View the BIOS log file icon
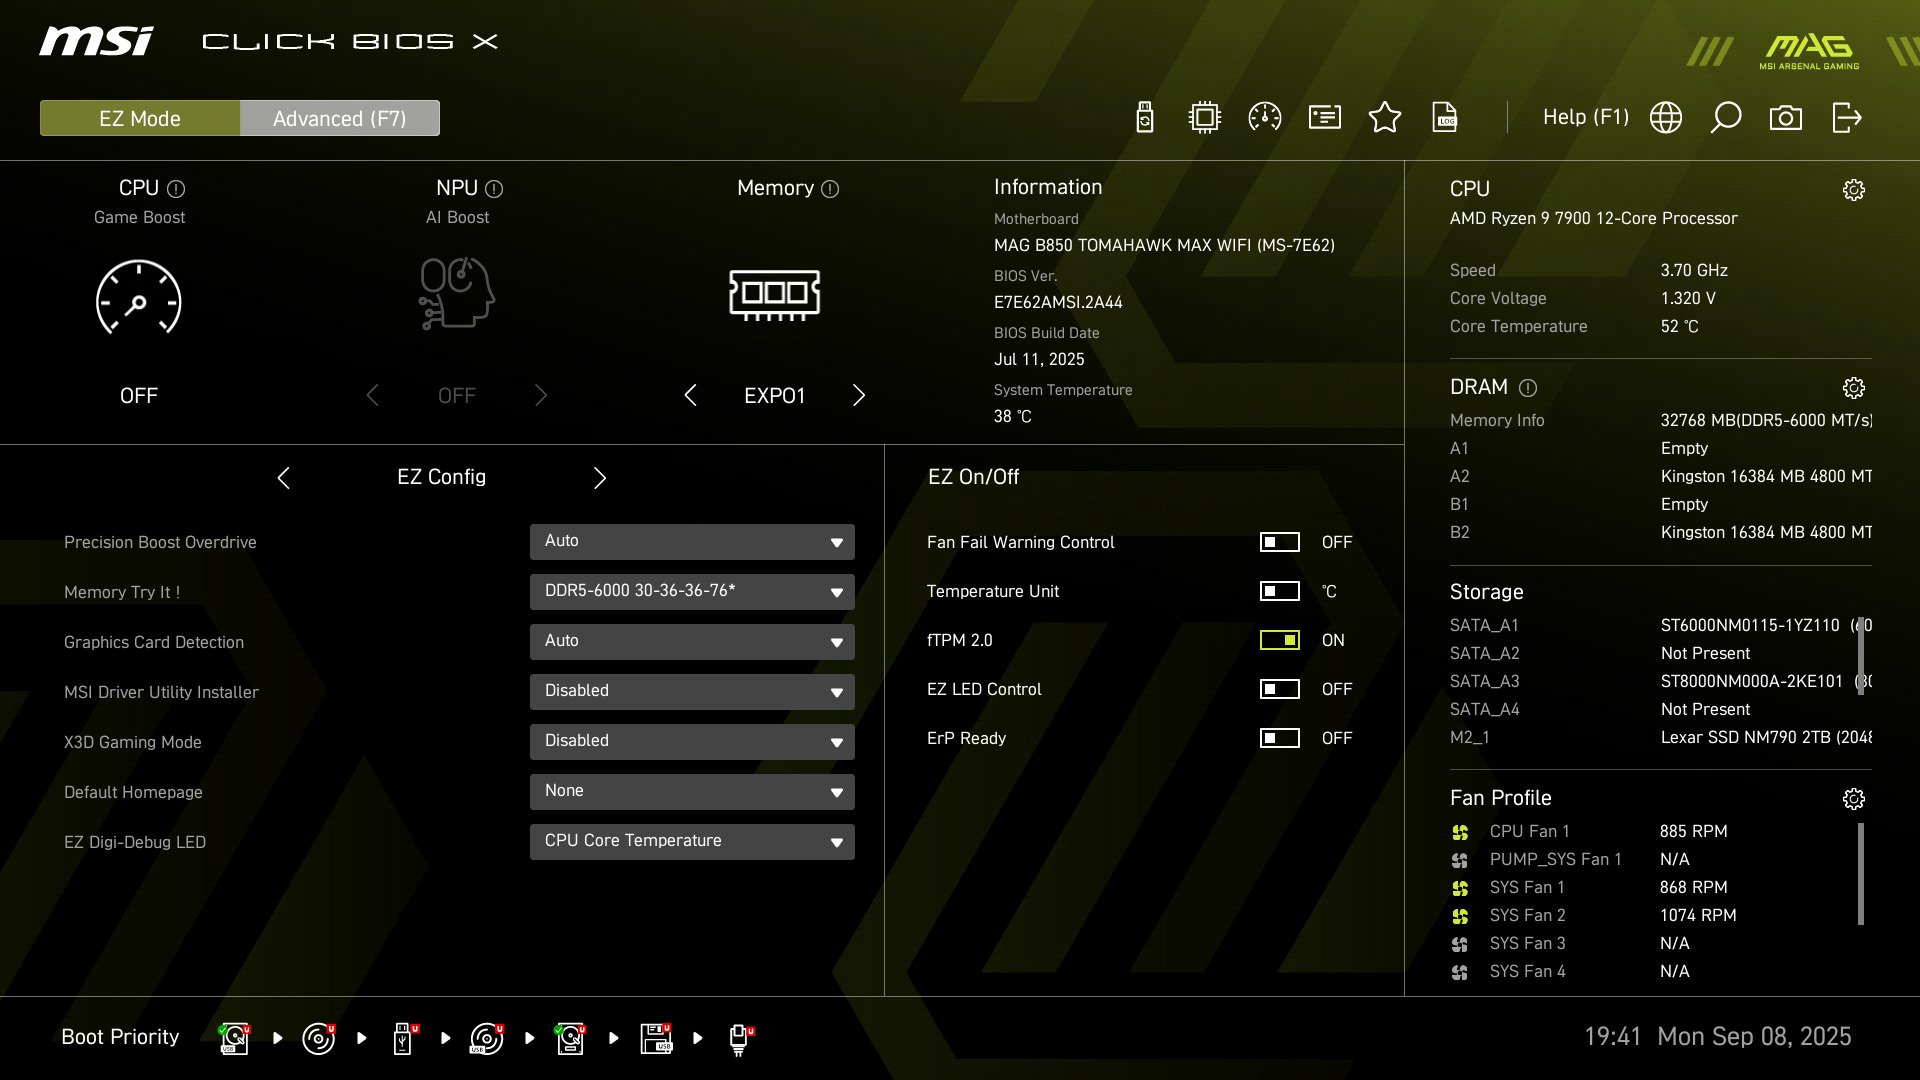Viewport: 1920px width, 1080px height. pos(1443,117)
